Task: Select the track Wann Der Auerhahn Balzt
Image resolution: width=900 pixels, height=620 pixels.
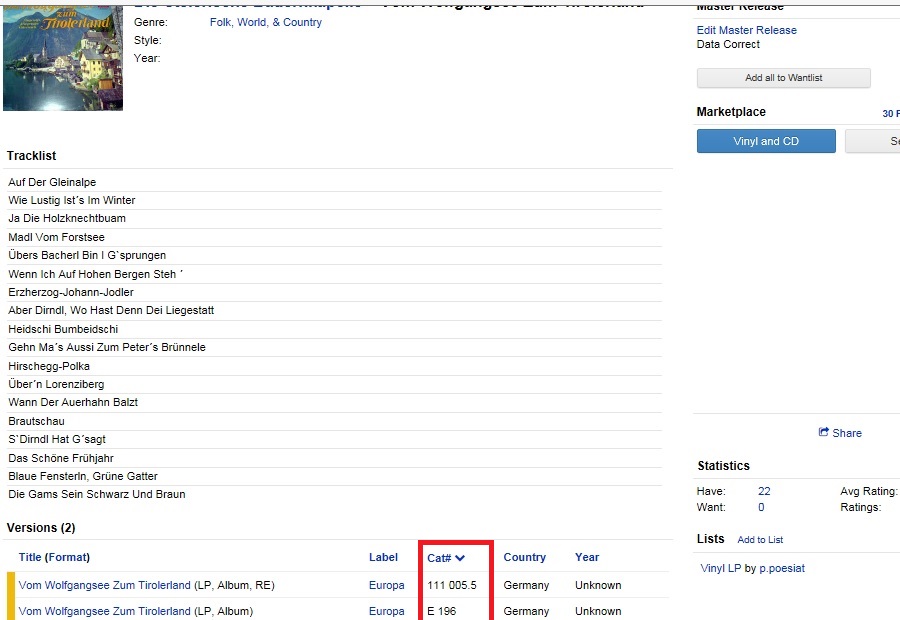Action: pos(73,402)
